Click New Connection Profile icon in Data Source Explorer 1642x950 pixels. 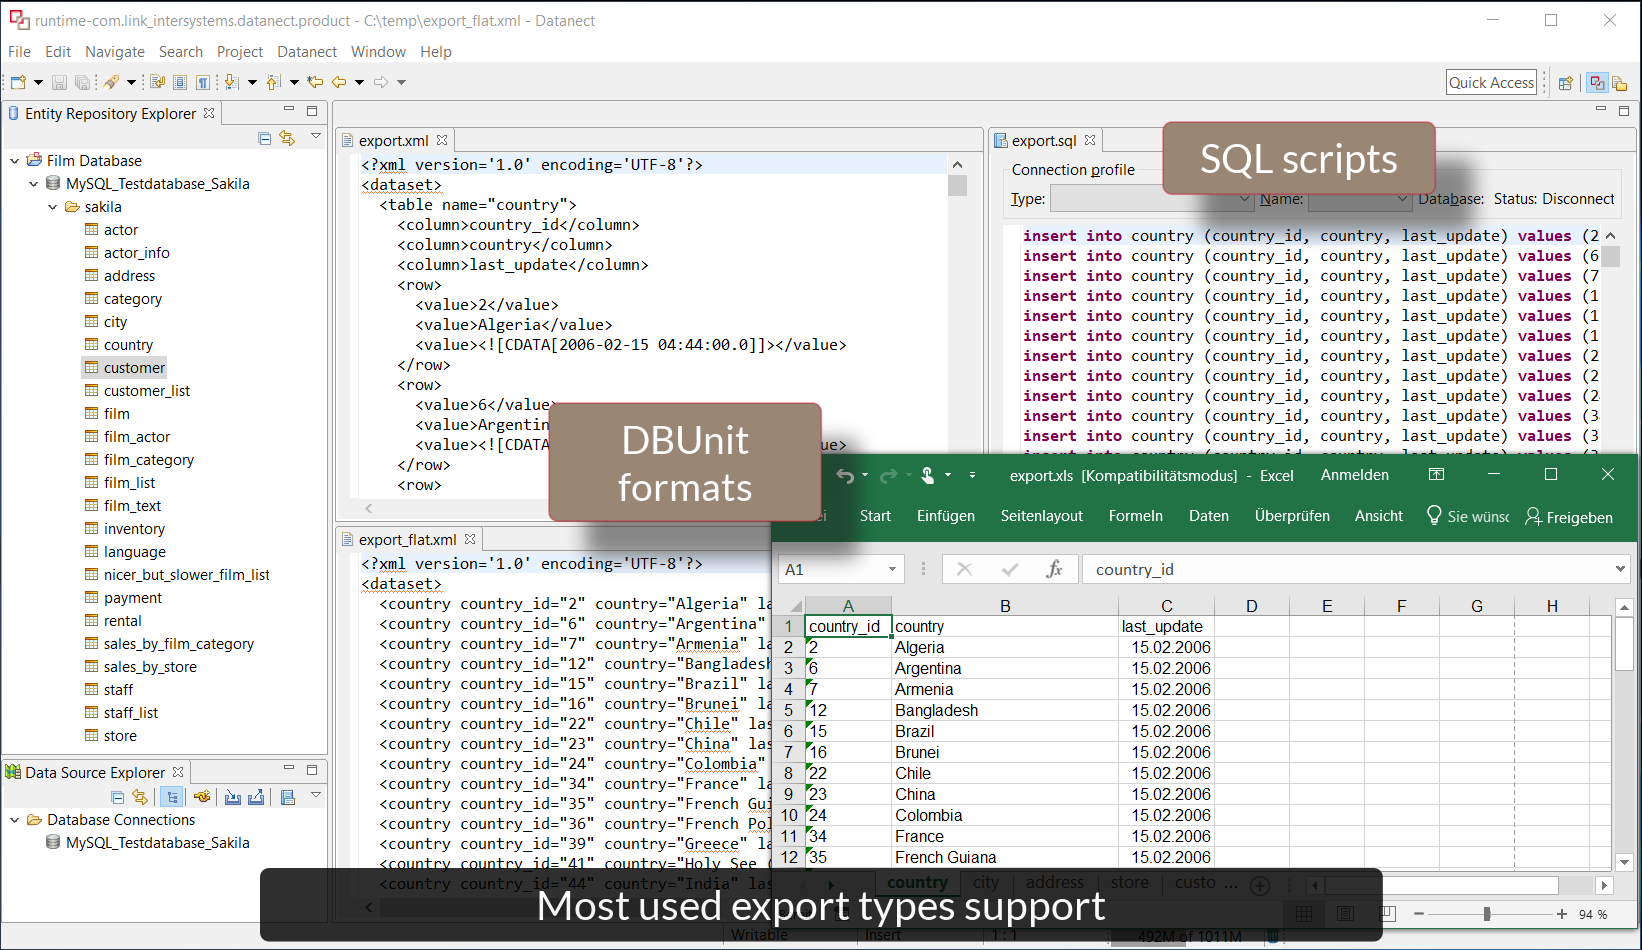click(x=202, y=797)
